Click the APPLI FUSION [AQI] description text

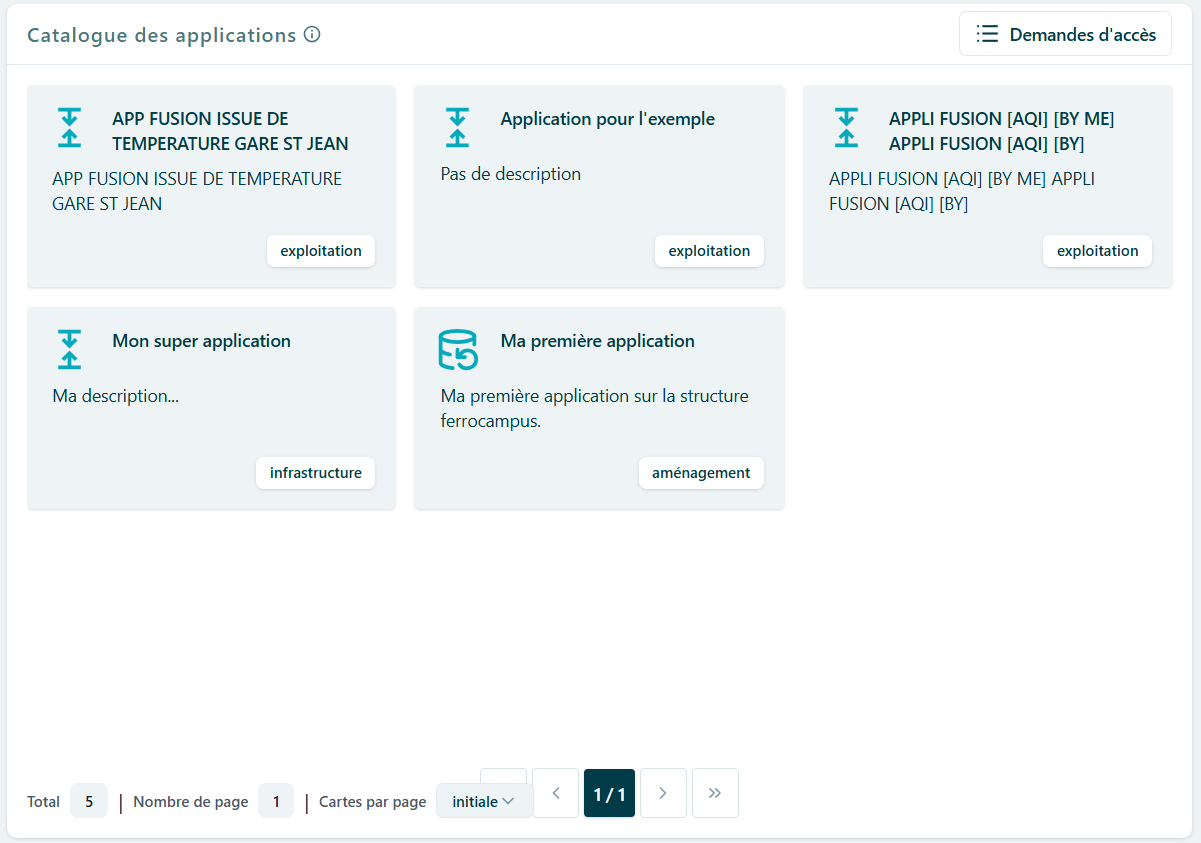(962, 191)
